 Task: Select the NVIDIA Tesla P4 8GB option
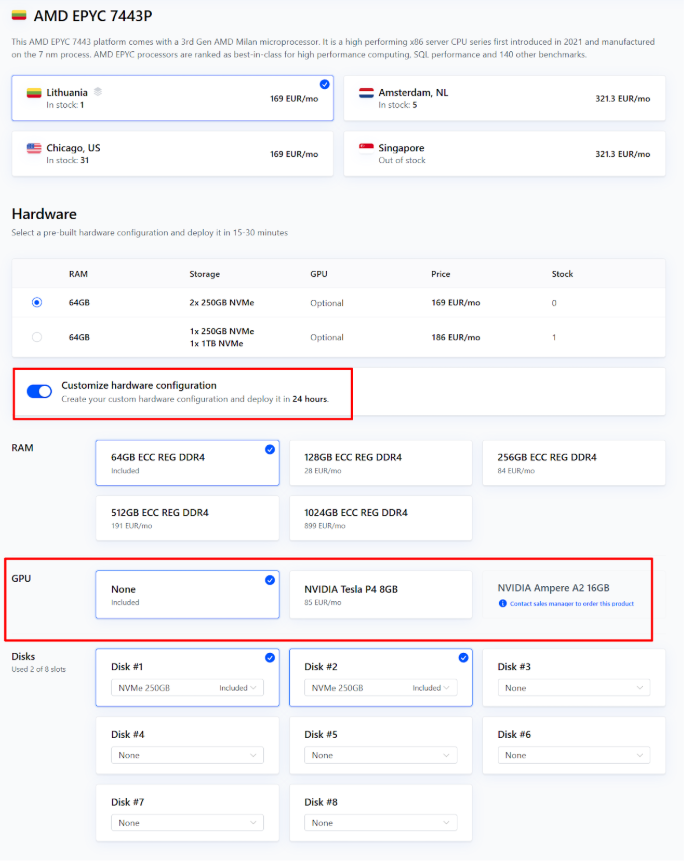(380, 595)
